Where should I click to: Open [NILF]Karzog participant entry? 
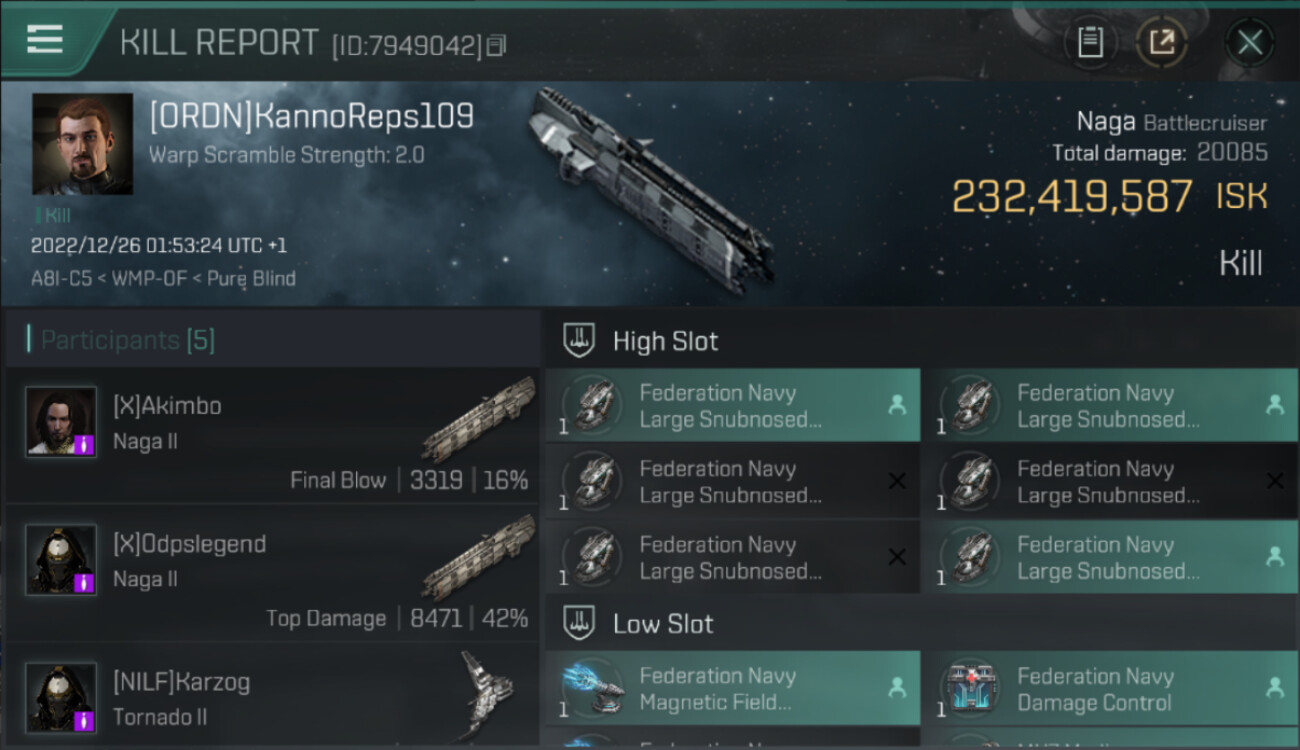tap(272, 695)
